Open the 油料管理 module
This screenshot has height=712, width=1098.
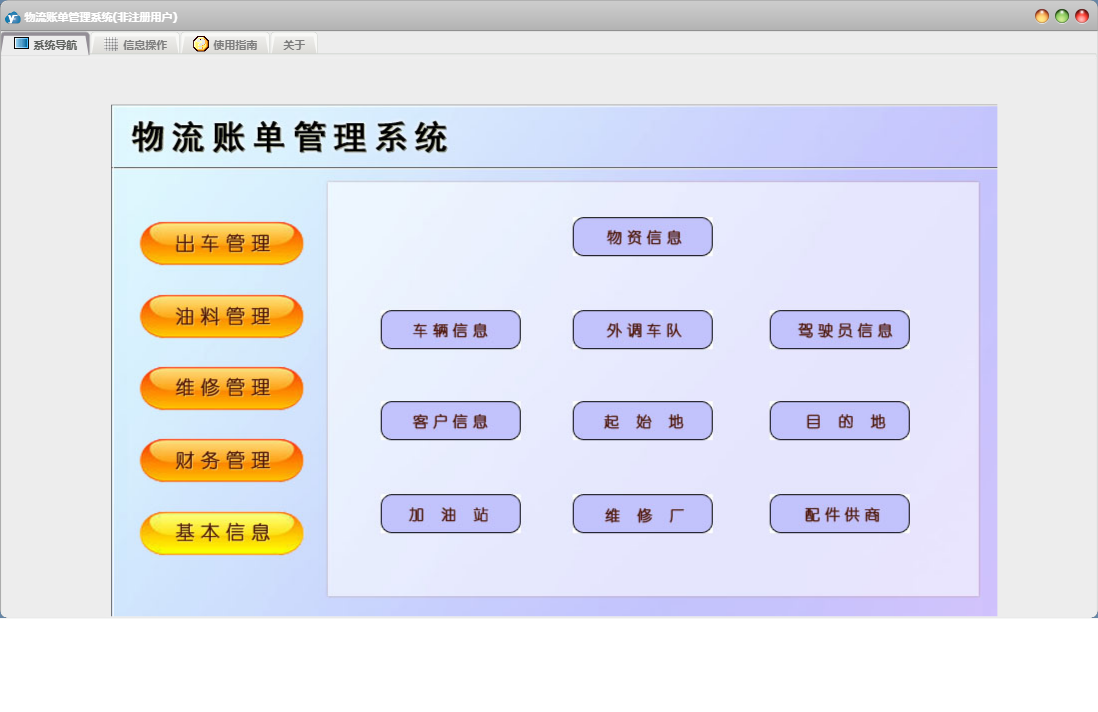click(222, 316)
